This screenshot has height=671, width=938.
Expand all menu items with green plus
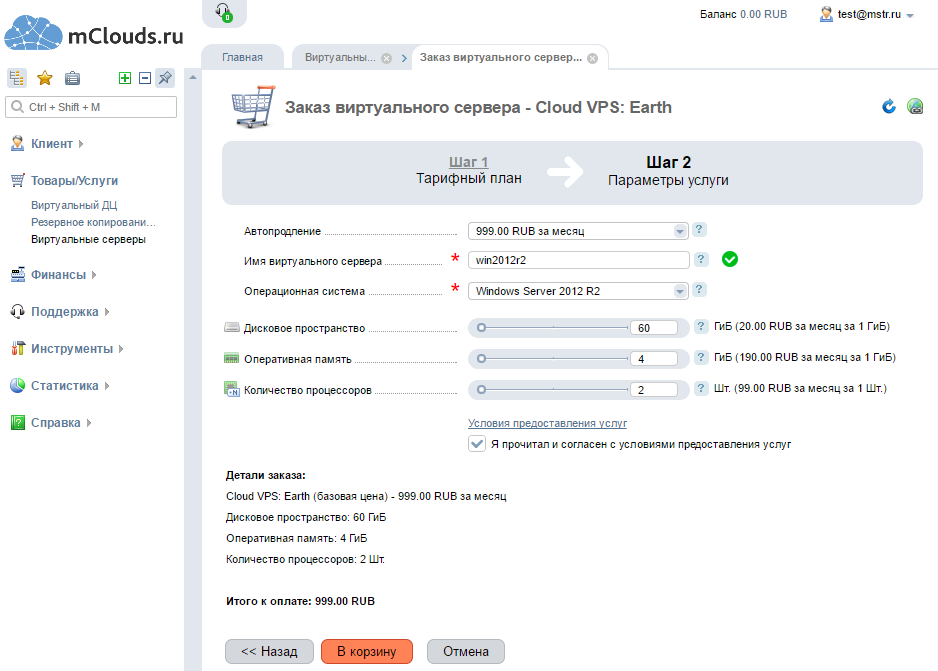point(124,78)
